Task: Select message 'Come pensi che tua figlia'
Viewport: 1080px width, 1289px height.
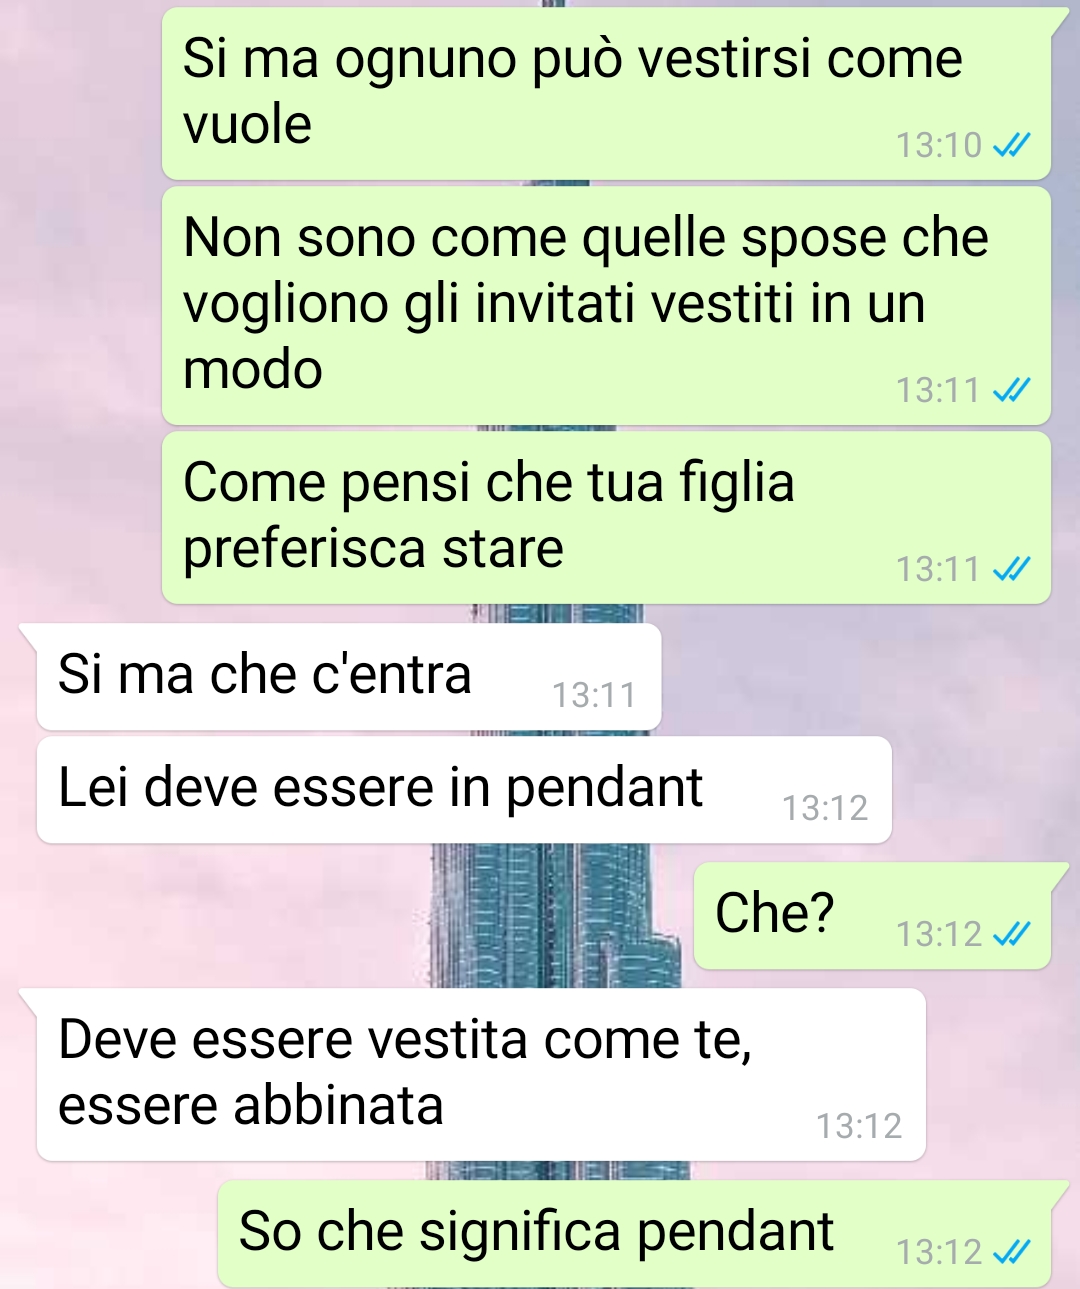Action: [x=606, y=518]
